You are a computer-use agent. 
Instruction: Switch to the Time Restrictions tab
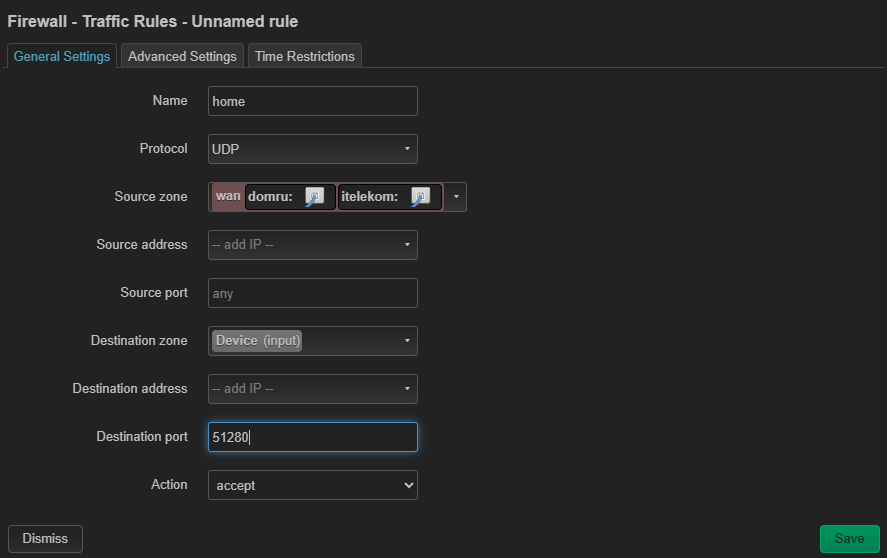(304, 56)
